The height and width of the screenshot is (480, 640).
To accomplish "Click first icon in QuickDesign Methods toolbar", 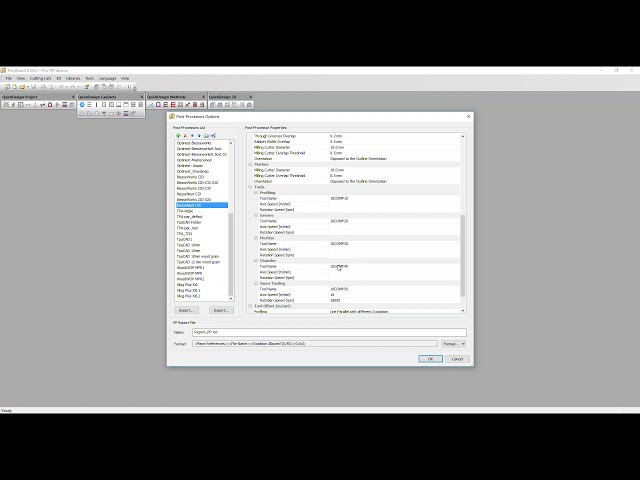I will click(x=151, y=105).
